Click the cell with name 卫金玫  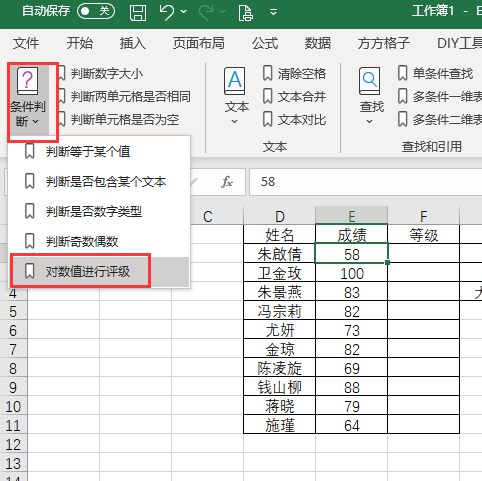pyautogui.click(x=280, y=273)
